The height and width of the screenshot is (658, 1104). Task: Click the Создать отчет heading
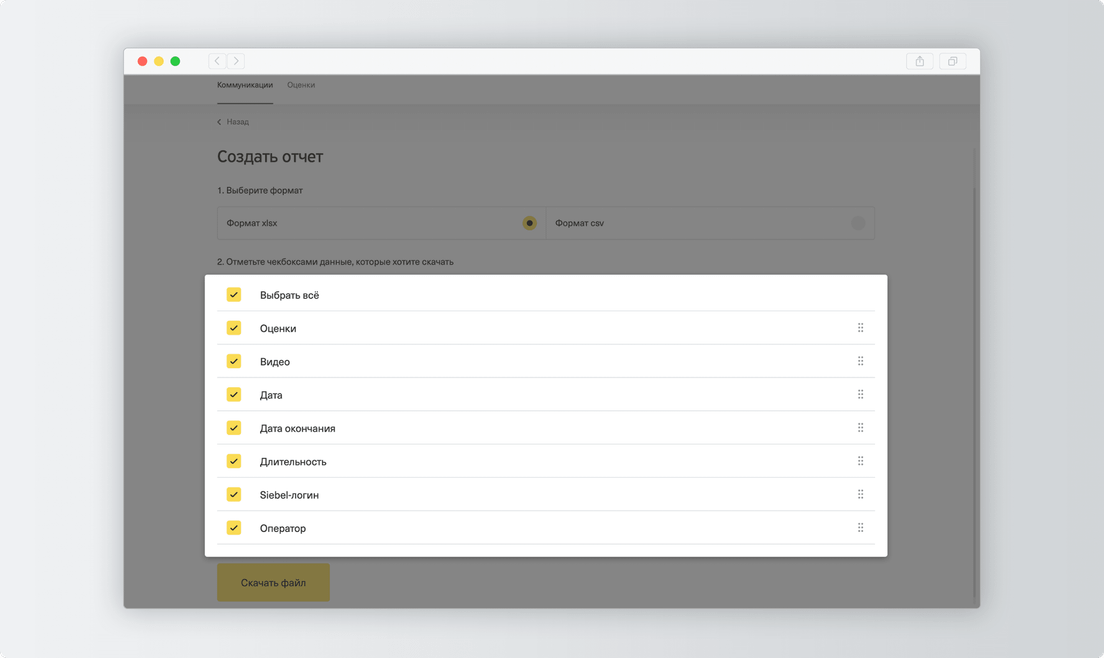click(x=270, y=157)
